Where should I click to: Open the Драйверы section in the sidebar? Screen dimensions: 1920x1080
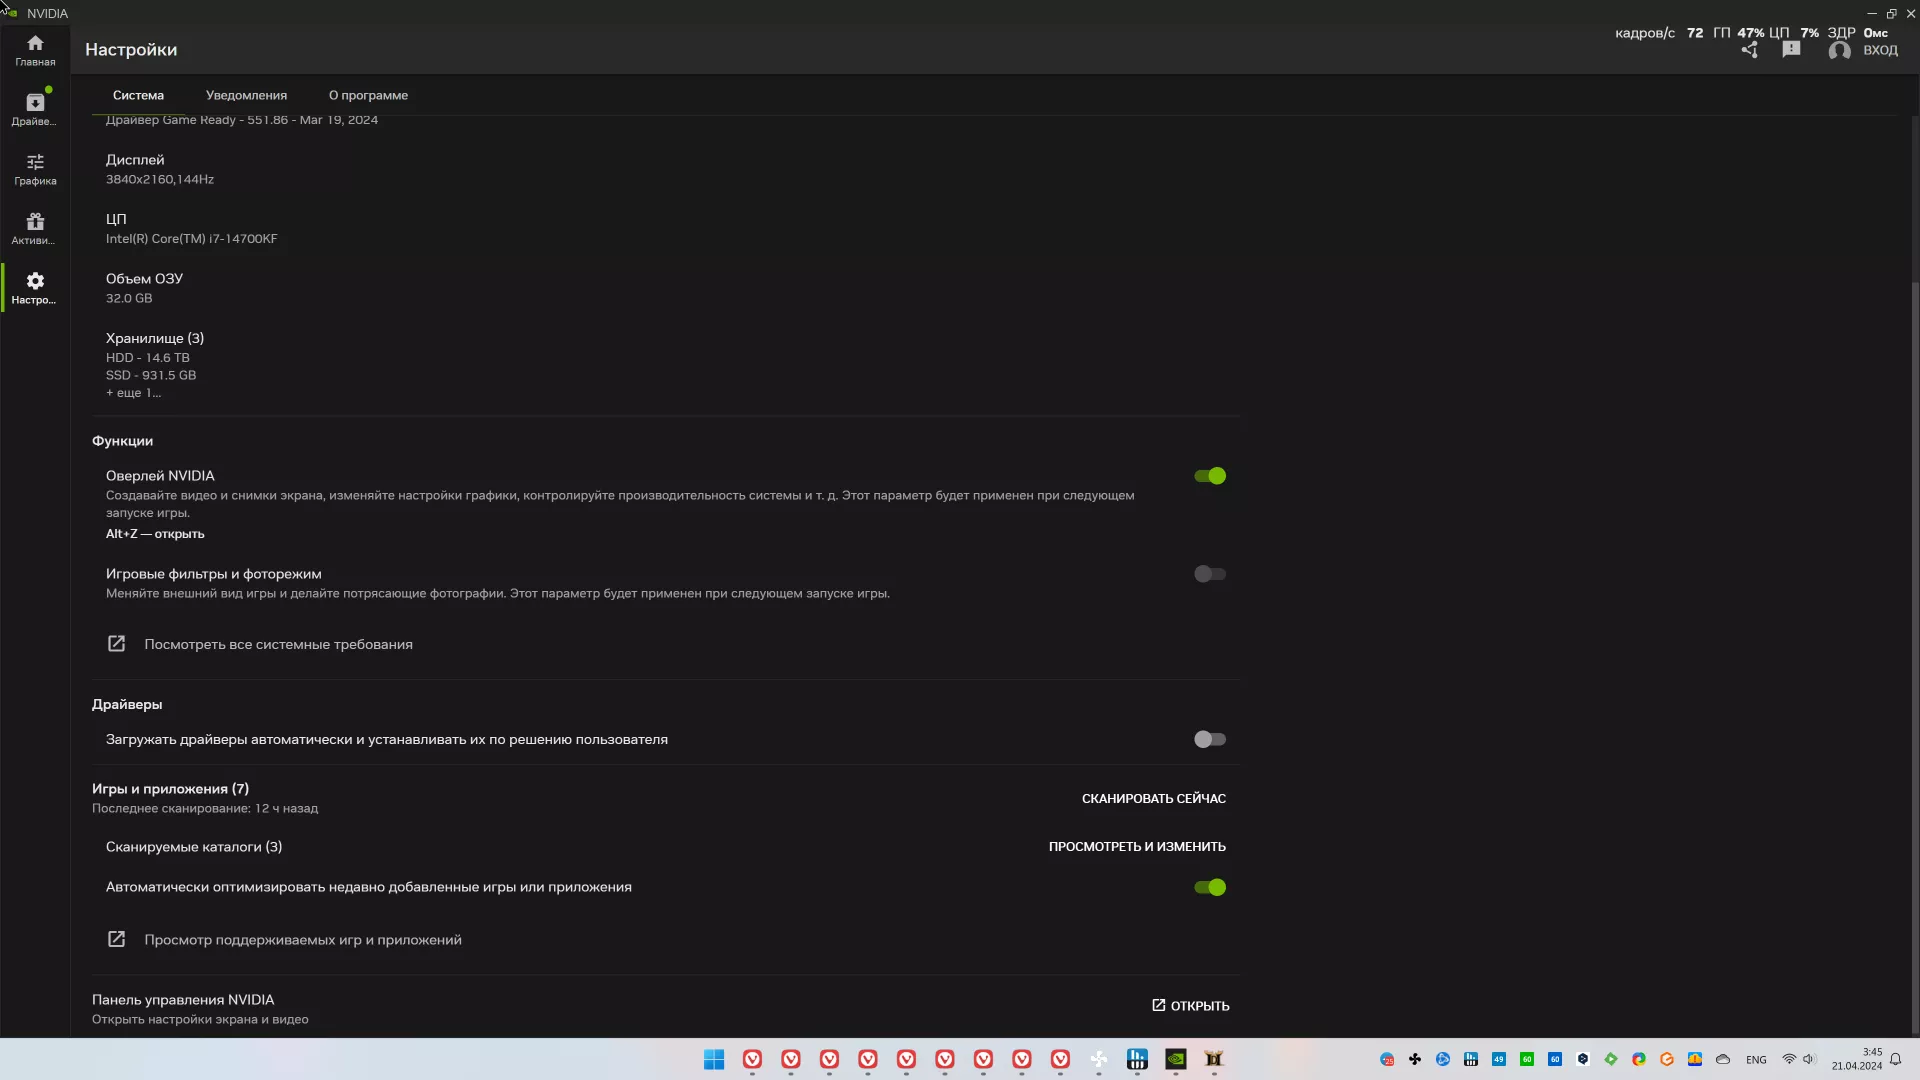pos(35,109)
